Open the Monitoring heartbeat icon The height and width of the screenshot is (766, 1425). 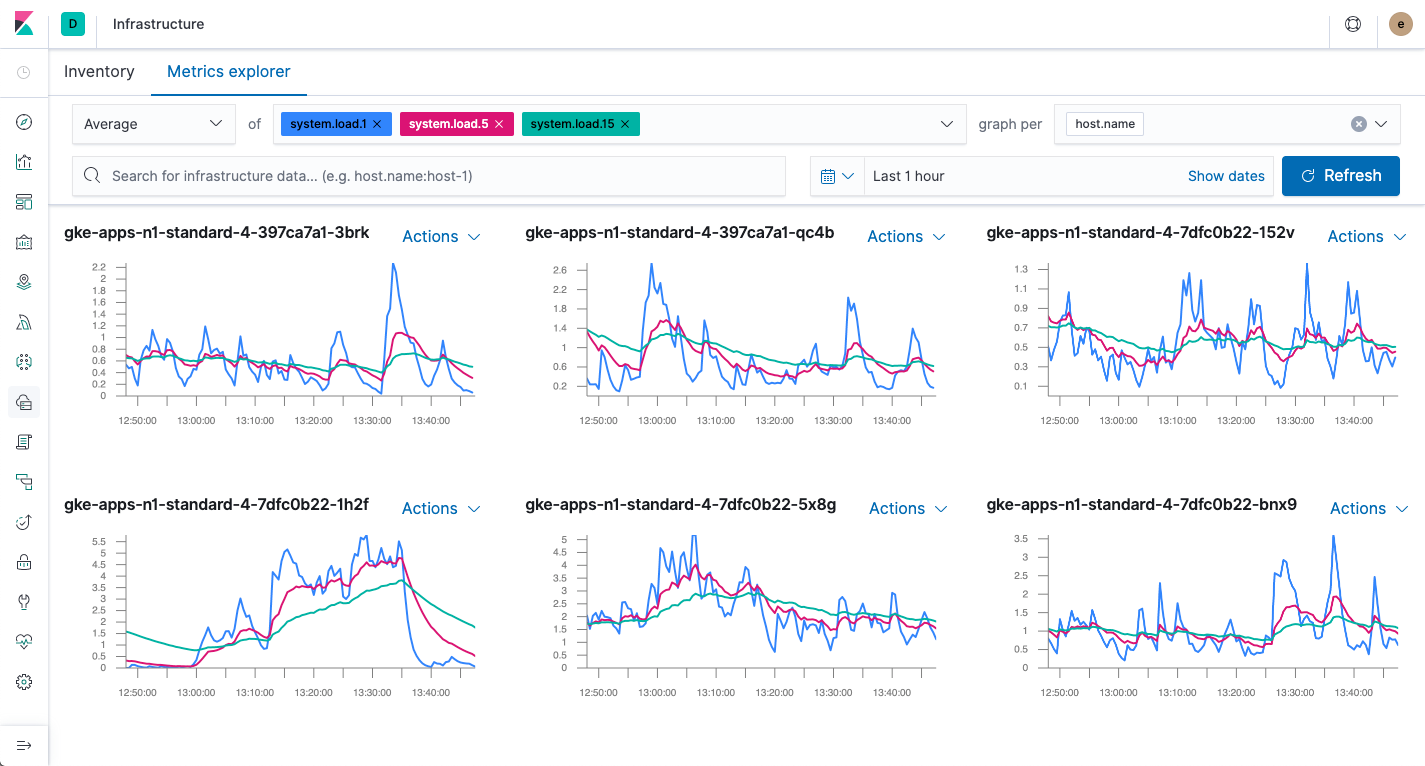(x=25, y=641)
